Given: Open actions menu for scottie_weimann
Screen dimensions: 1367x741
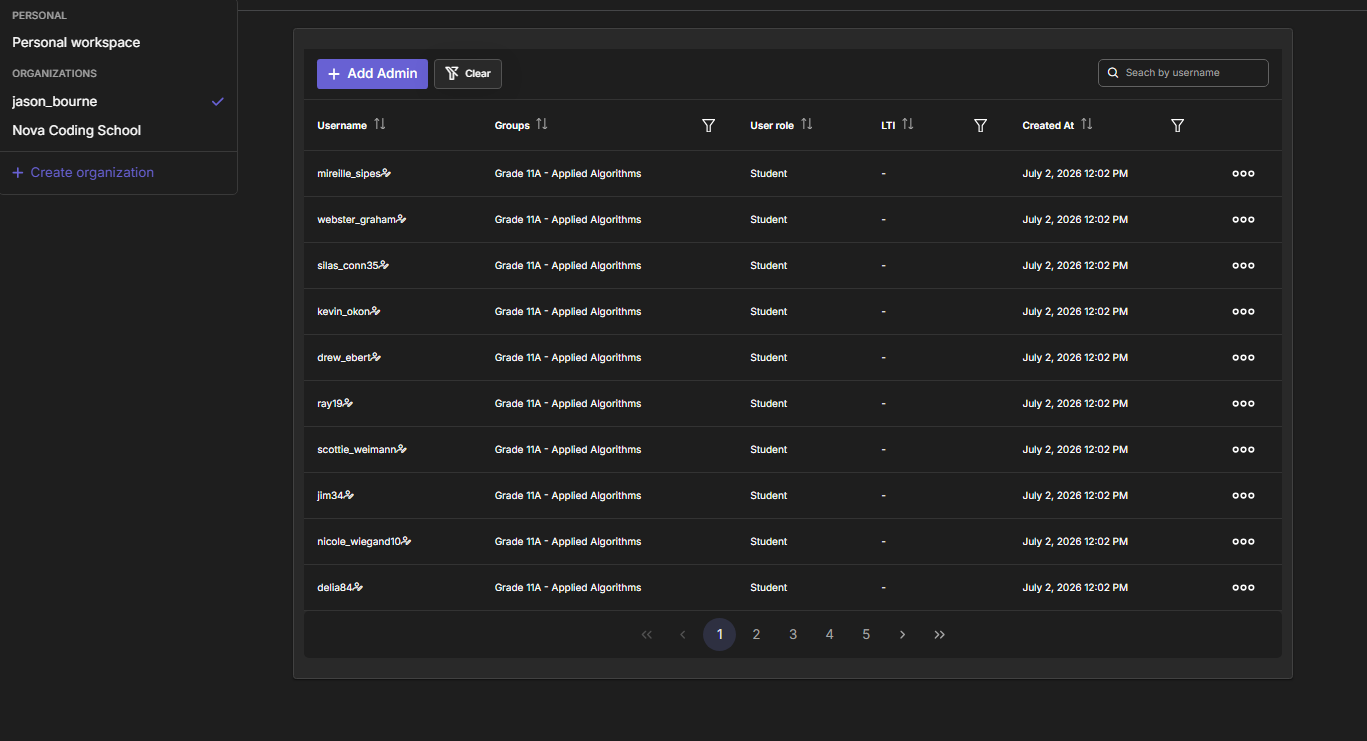Looking at the screenshot, I should 1243,450.
